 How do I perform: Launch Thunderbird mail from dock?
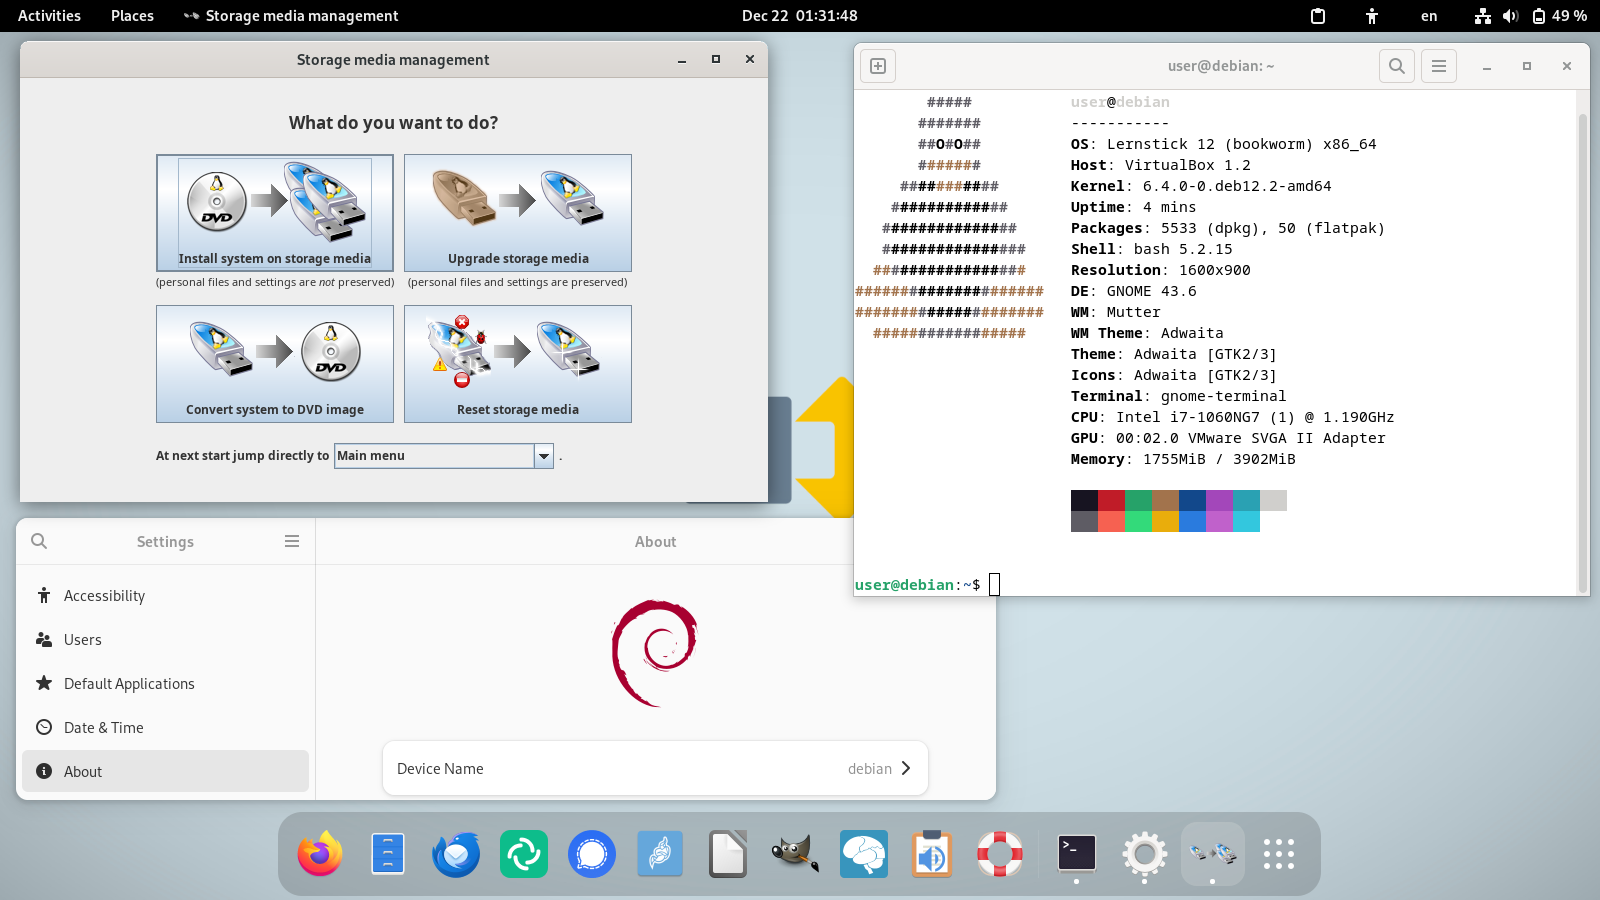click(x=456, y=854)
